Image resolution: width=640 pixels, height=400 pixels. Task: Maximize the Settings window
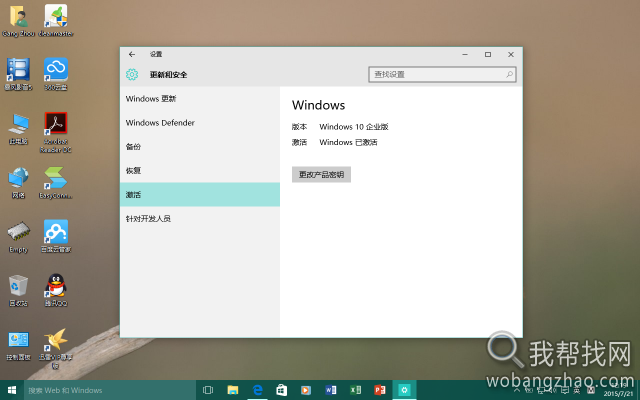click(x=488, y=54)
